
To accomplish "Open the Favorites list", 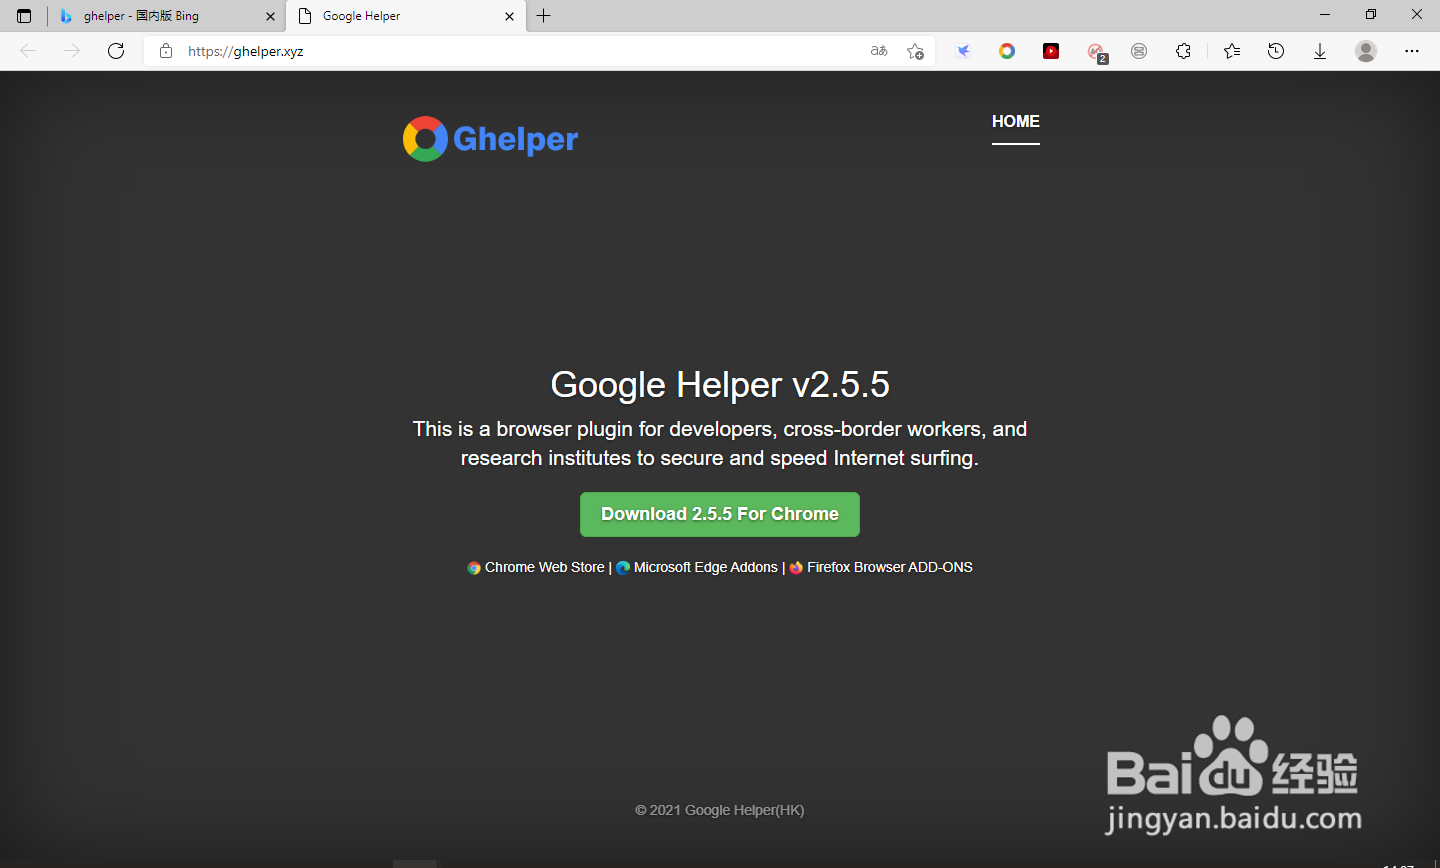I will pos(1232,51).
